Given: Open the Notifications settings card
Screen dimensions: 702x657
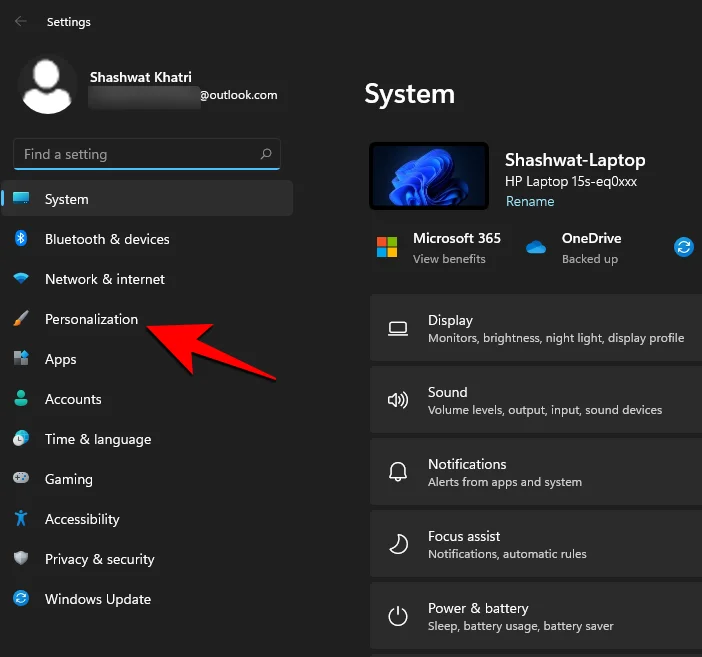Looking at the screenshot, I should pyautogui.click(x=536, y=472).
